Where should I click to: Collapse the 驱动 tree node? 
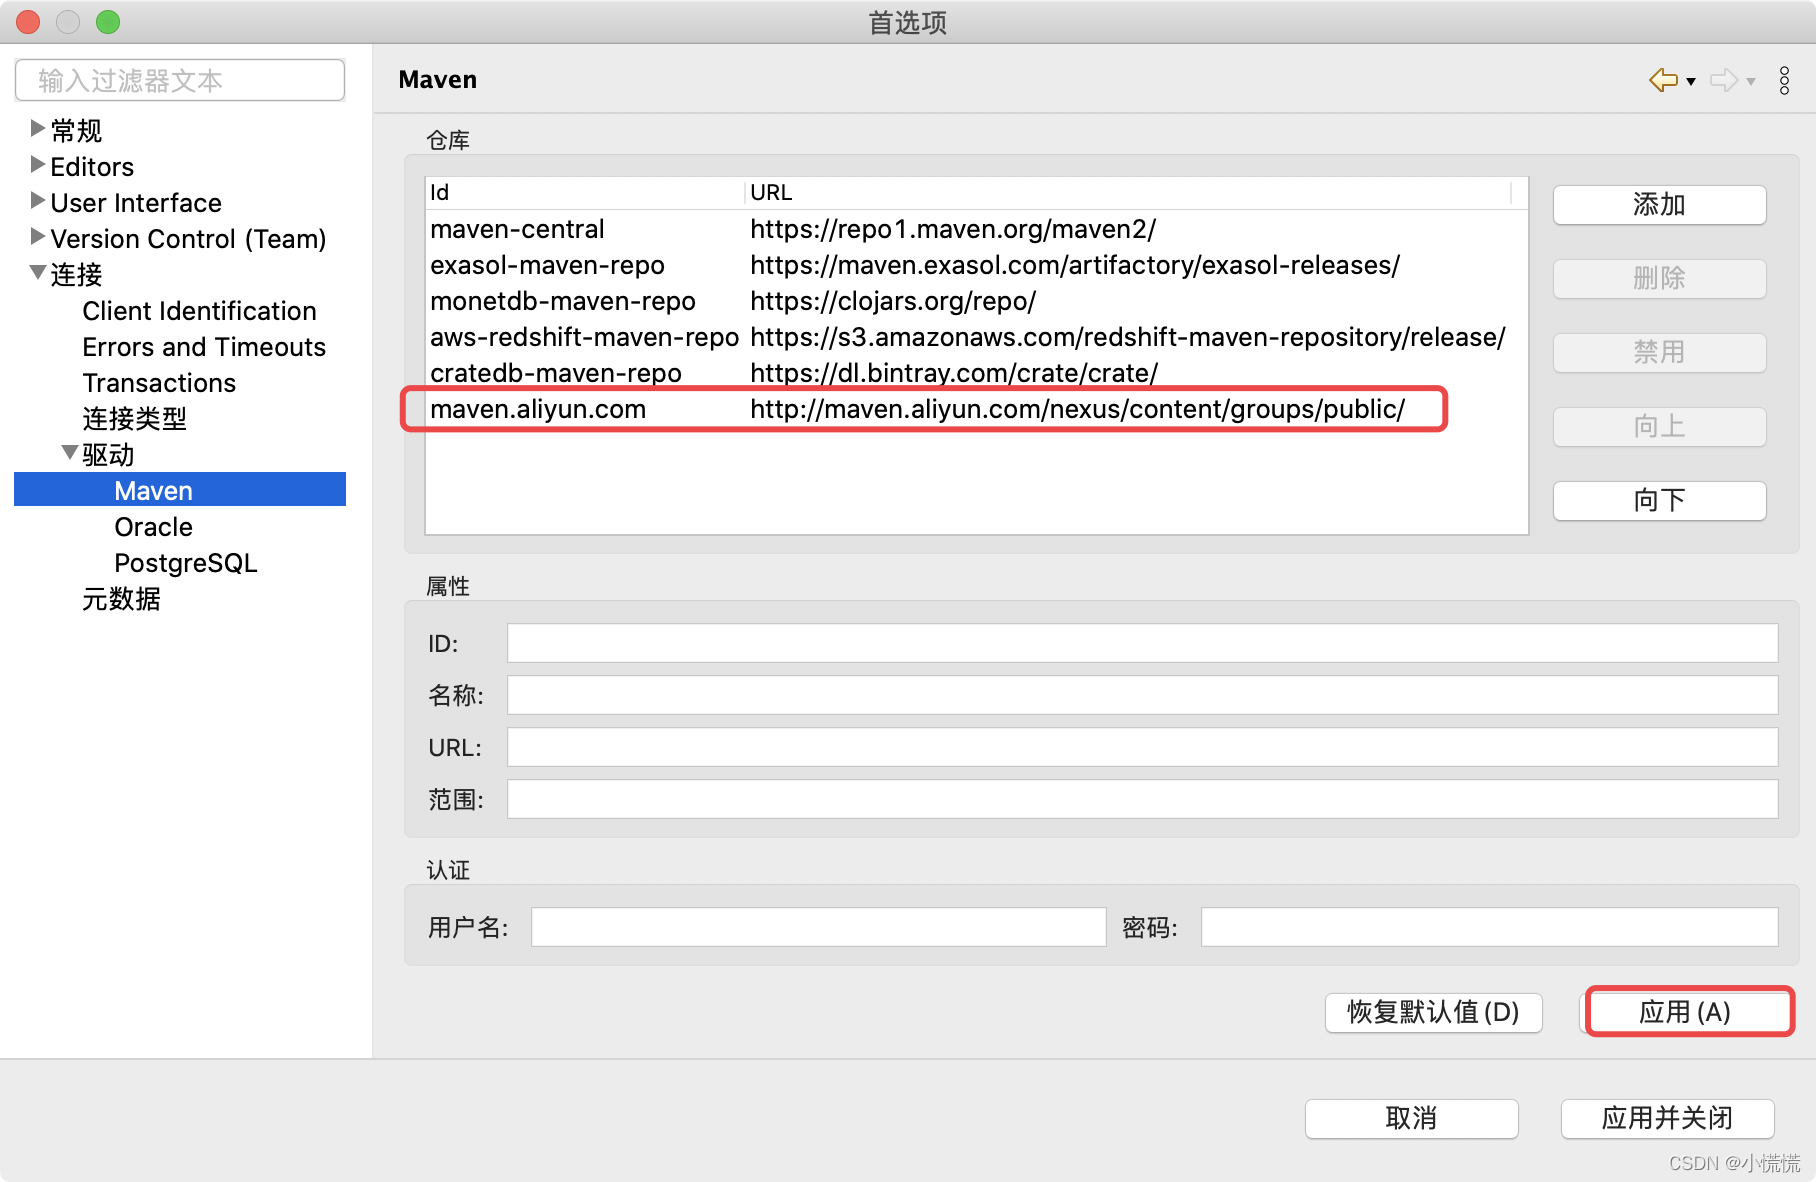(70, 452)
